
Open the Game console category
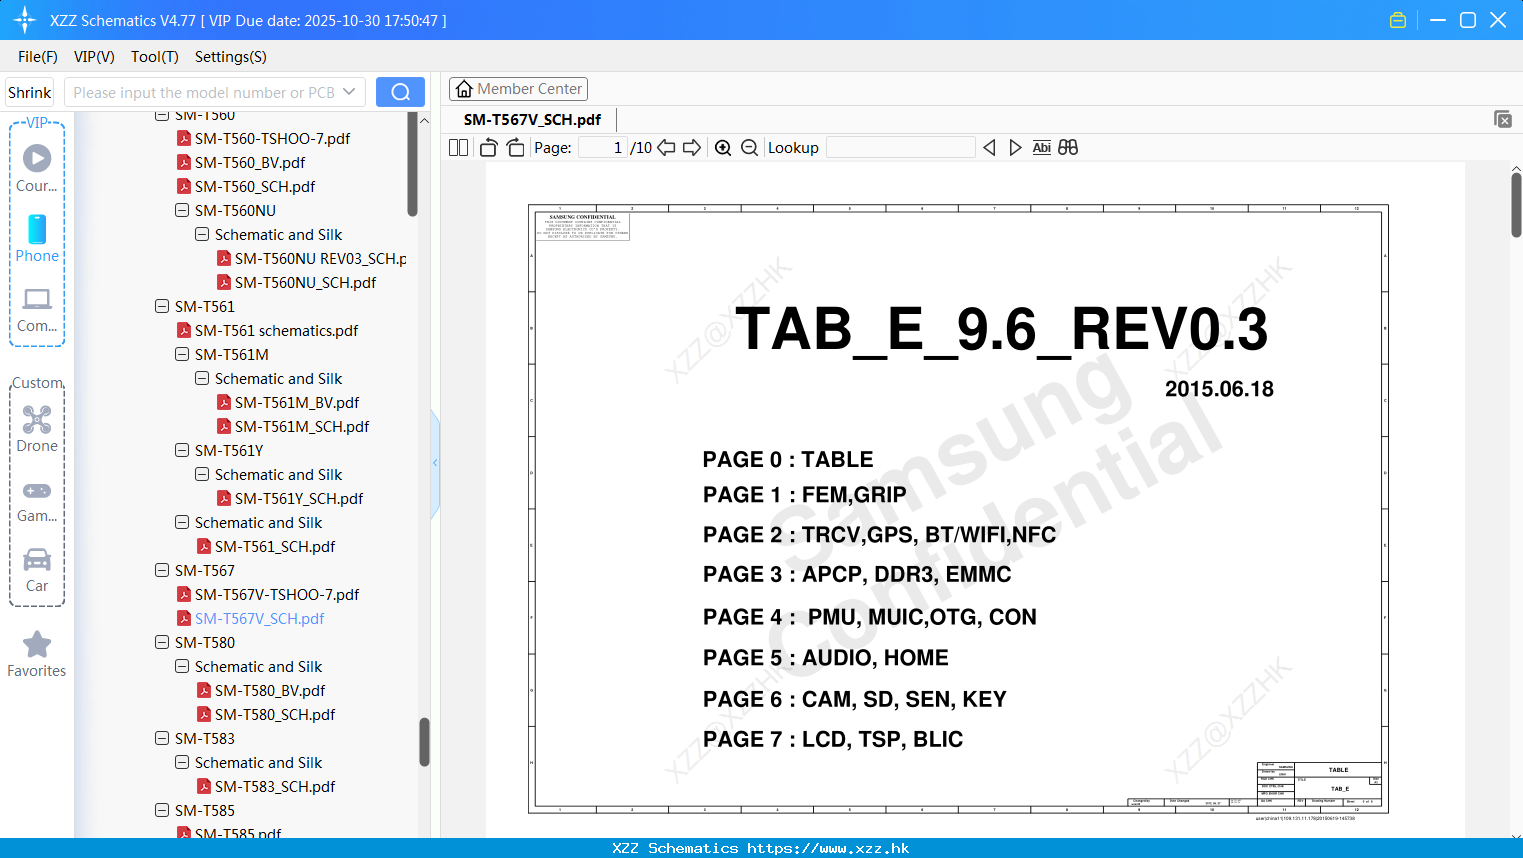tap(37, 500)
